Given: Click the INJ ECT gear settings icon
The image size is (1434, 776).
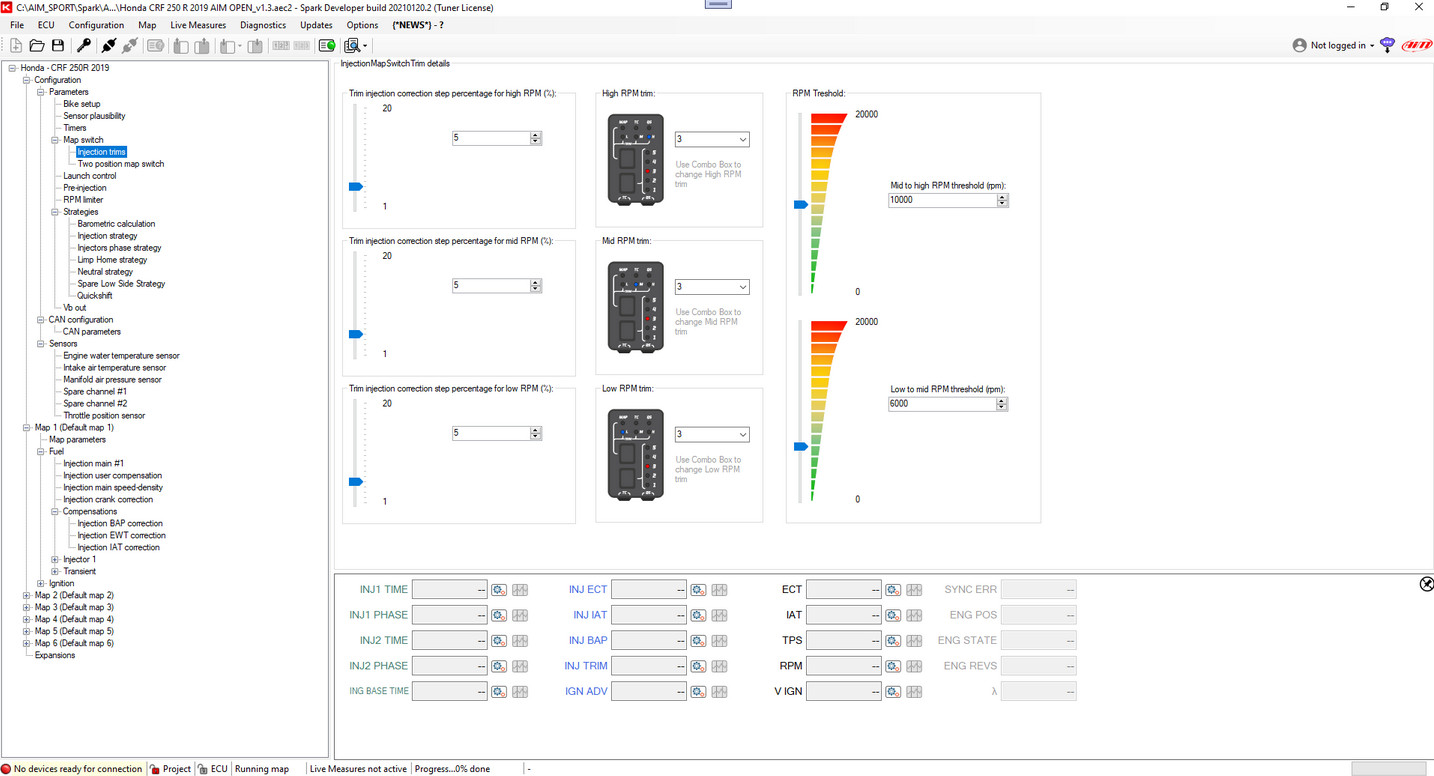Looking at the screenshot, I should (x=698, y=590).
